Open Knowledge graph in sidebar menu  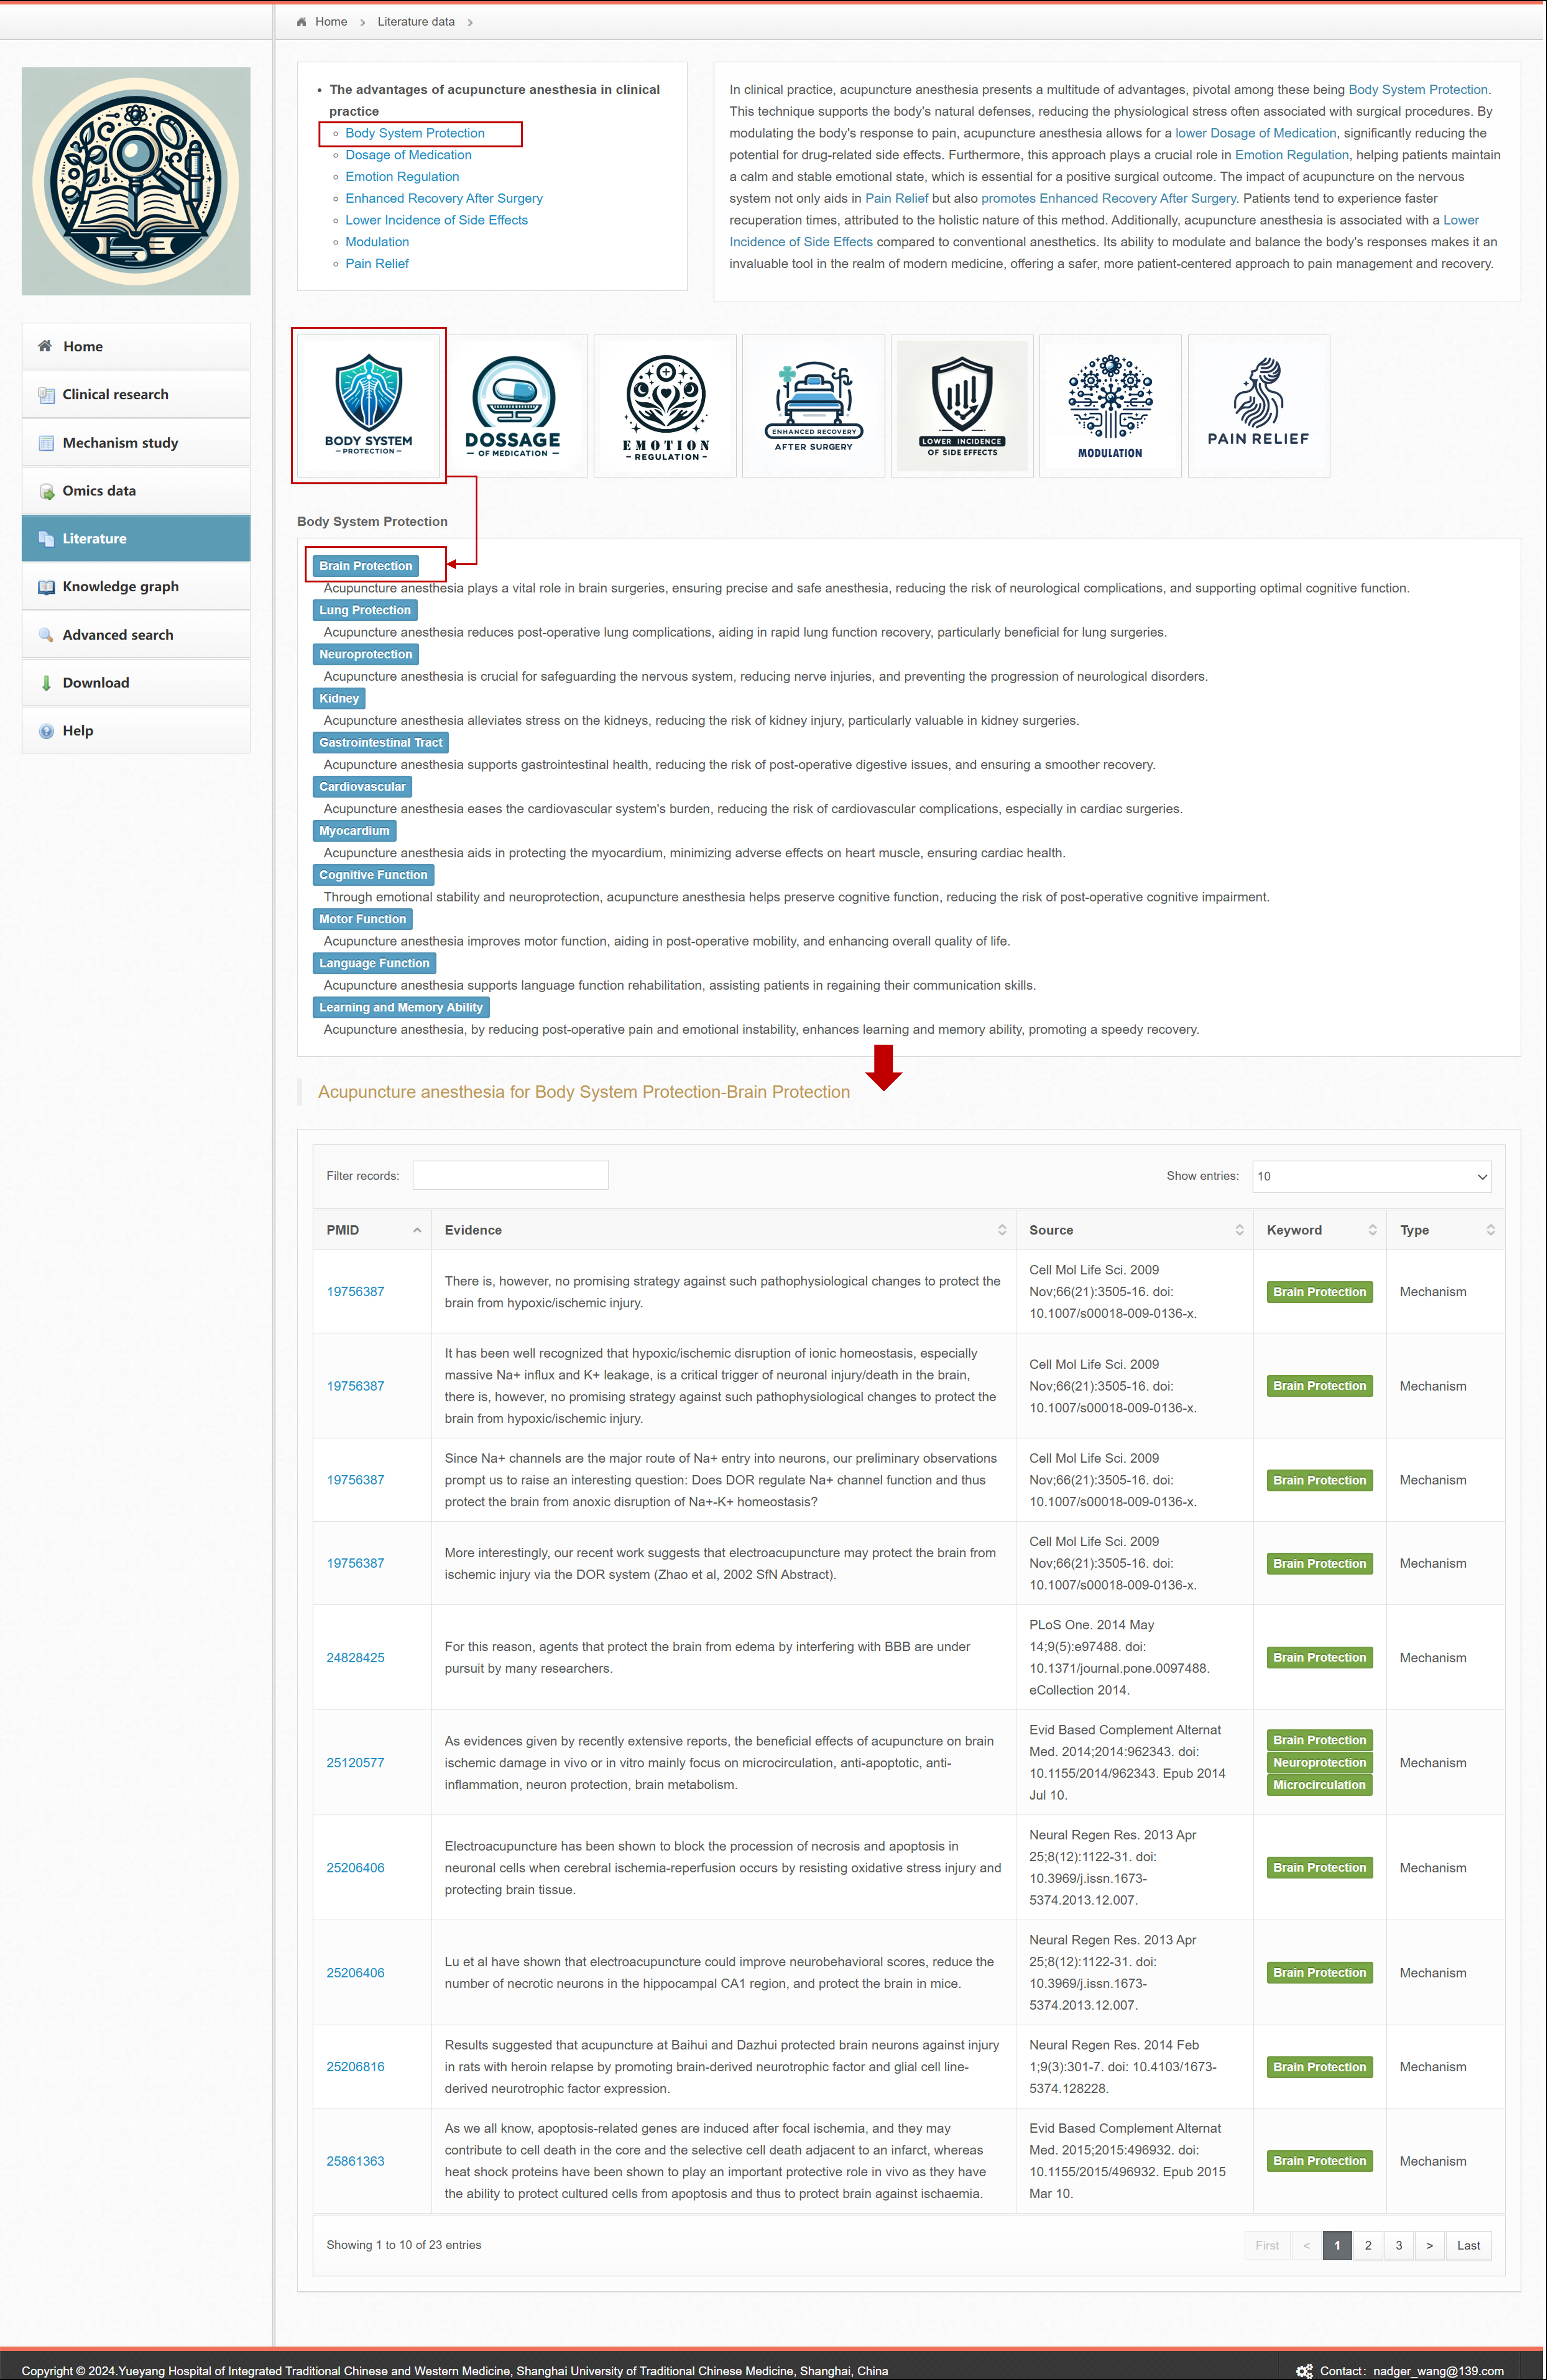(x=120, y=586)
